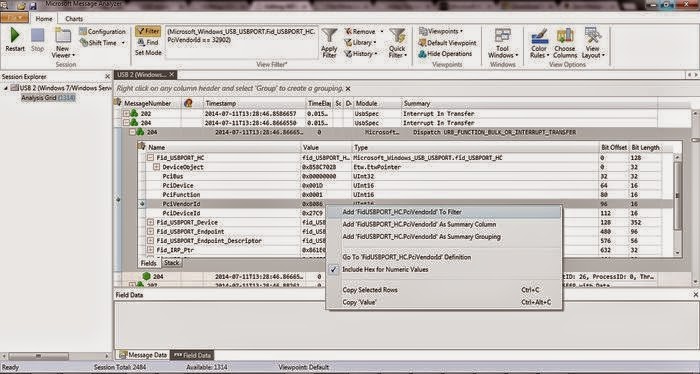This screenshot has width=700, height=374.
Task: Open the Message Data tab
Action: [x=143, y=355]
